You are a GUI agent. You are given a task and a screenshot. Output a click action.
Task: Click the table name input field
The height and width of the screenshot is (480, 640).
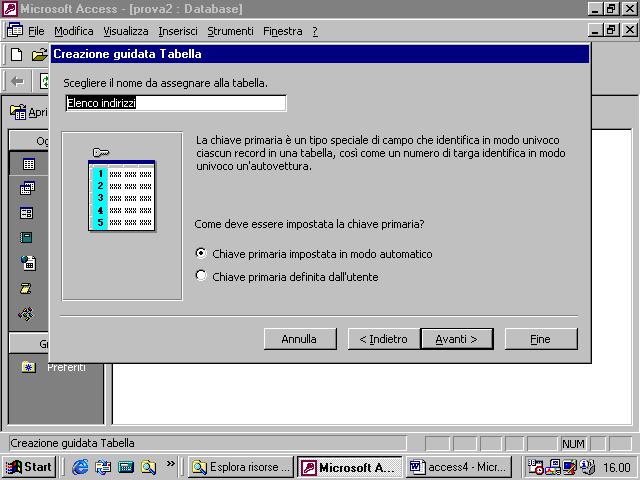[x=176, y=103]
